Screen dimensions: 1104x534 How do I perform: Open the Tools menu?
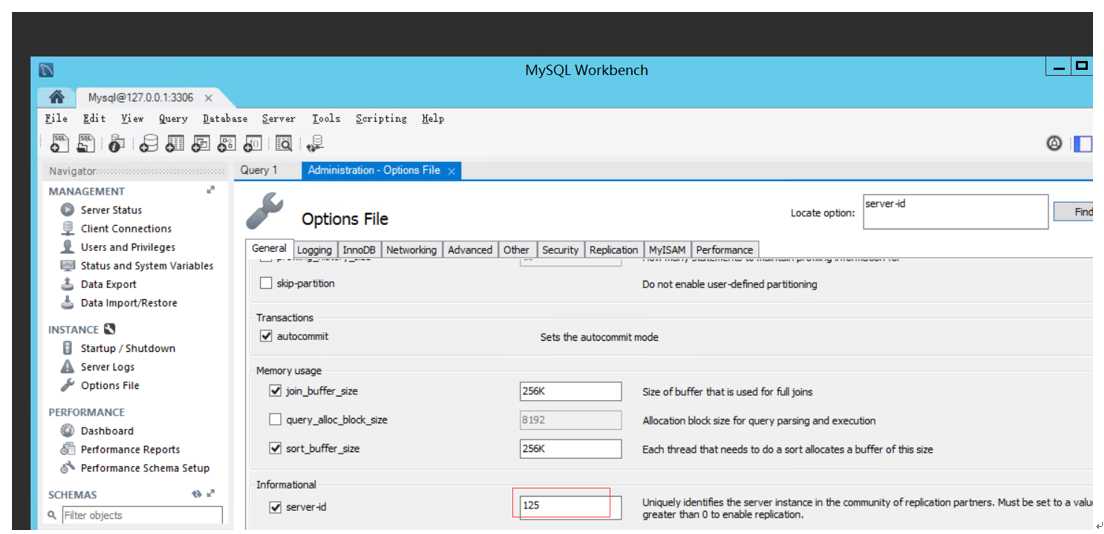click(326, 118)
